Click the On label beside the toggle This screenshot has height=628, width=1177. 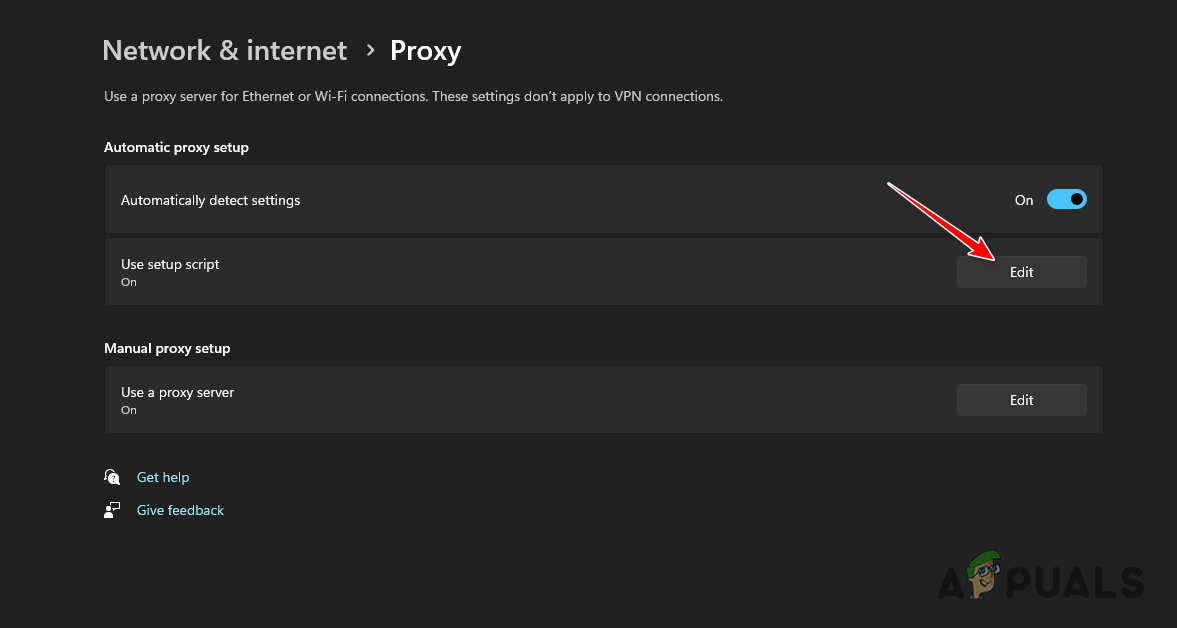[1023, 200]
